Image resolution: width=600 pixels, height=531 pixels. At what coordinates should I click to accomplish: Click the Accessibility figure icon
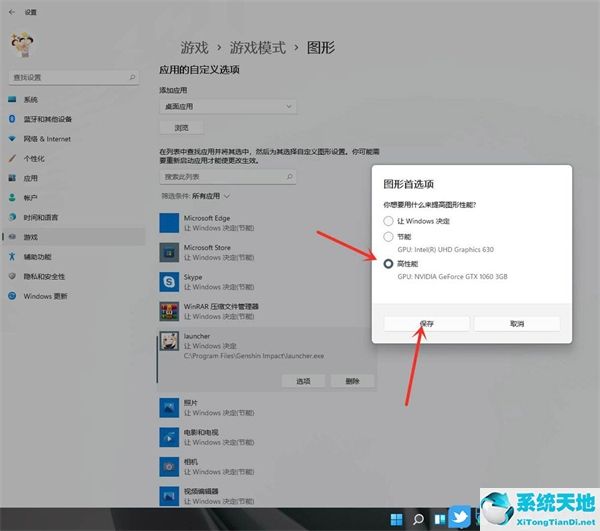click(x=12, y=256)
